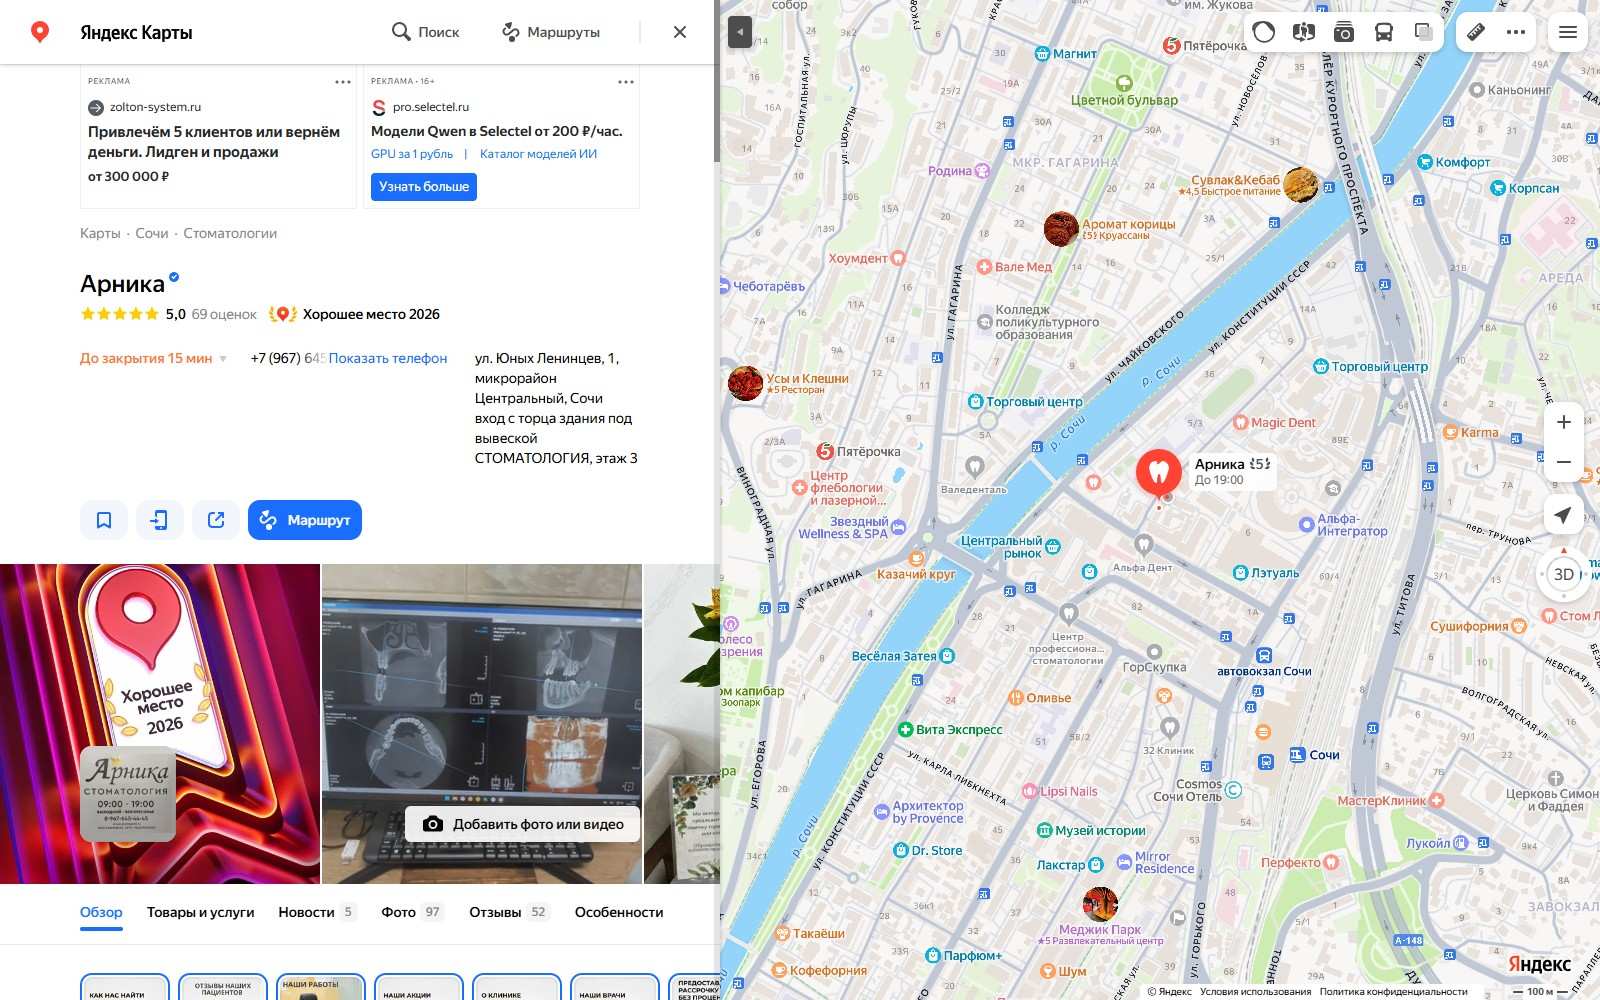Open Политика конфиденциальности link
Image resolution: width=1600 pixels, height=1000 pixels.
pyautogui.click(x=1393, y=992)
